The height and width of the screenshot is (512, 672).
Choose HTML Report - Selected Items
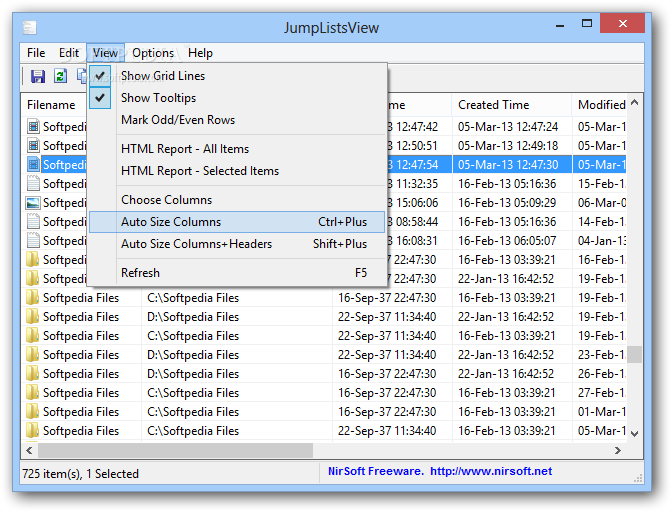point(237,171)
